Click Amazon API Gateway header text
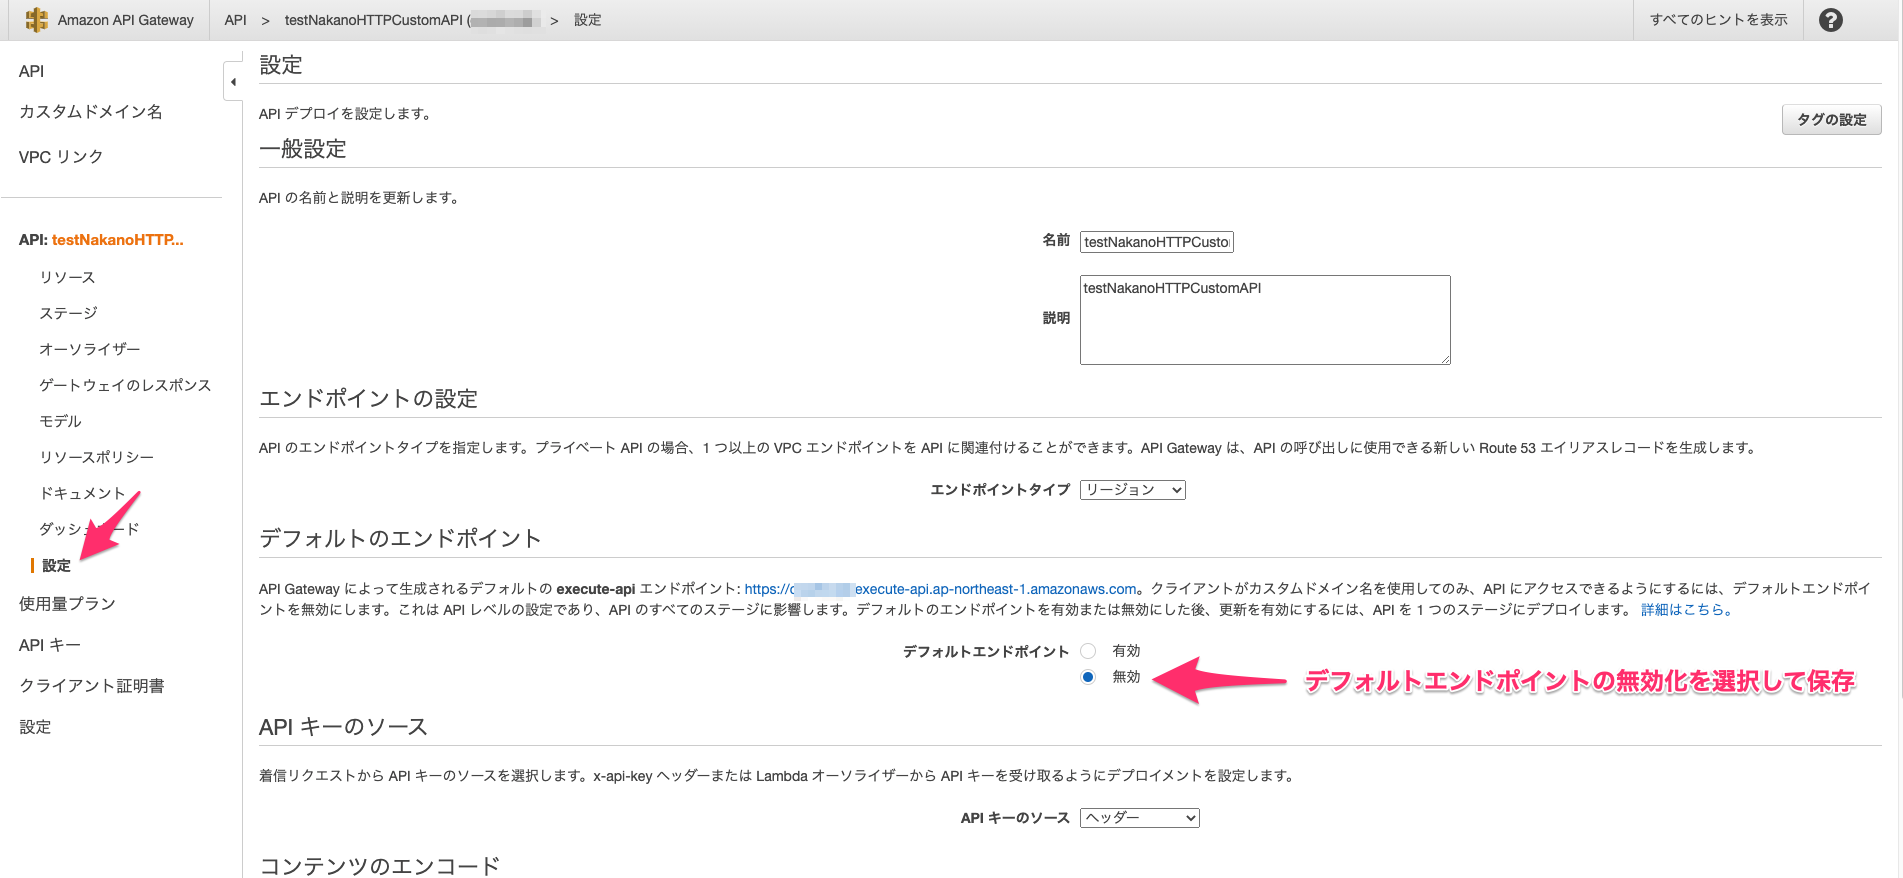 point(125,20)
